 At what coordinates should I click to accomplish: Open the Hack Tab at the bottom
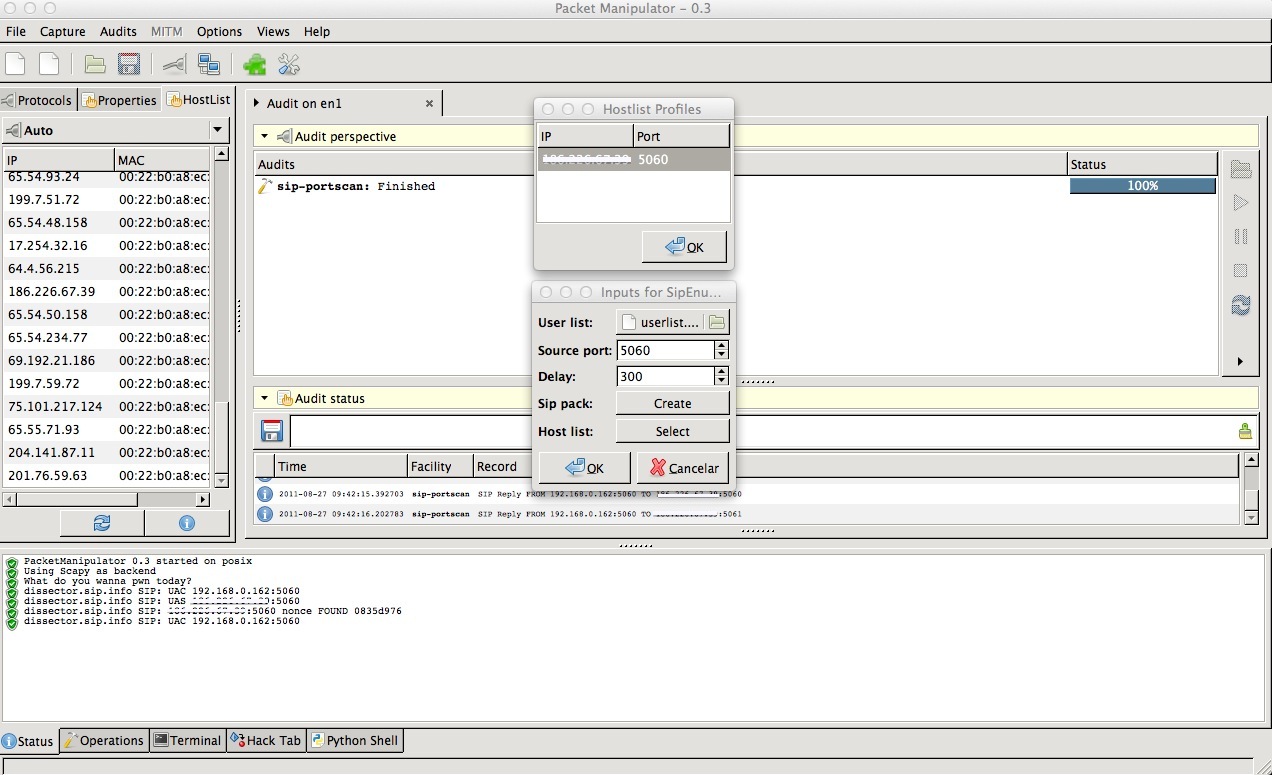point(265,741)
